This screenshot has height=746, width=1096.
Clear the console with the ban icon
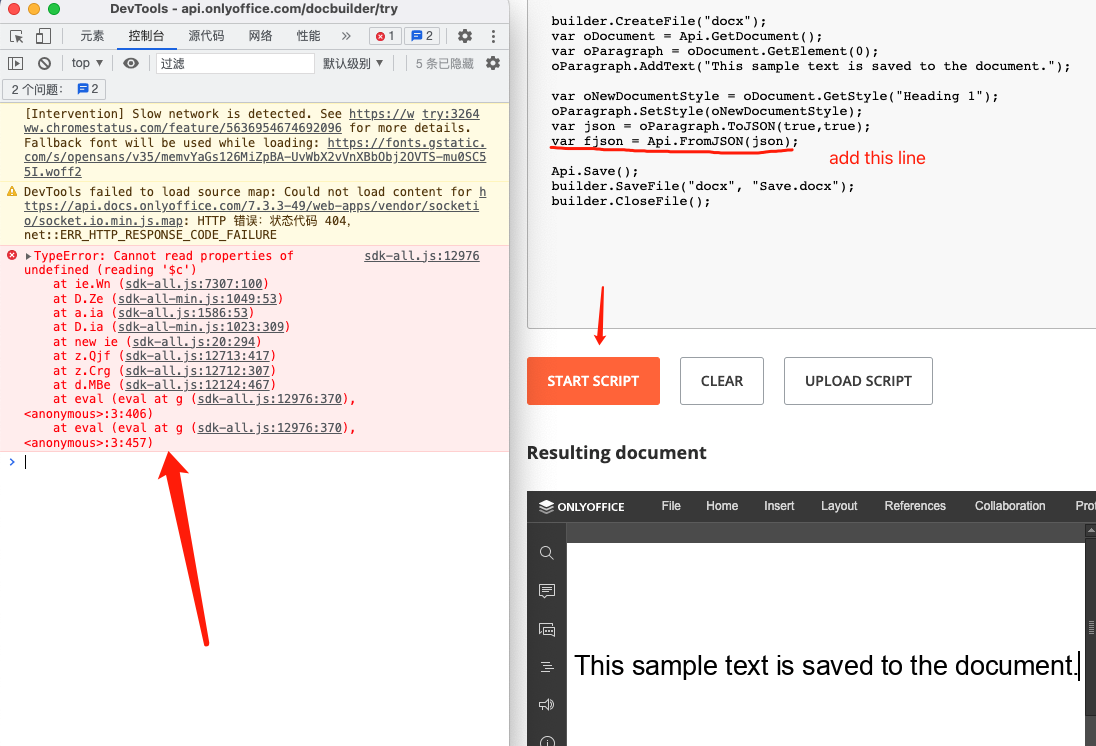[44, 64]
